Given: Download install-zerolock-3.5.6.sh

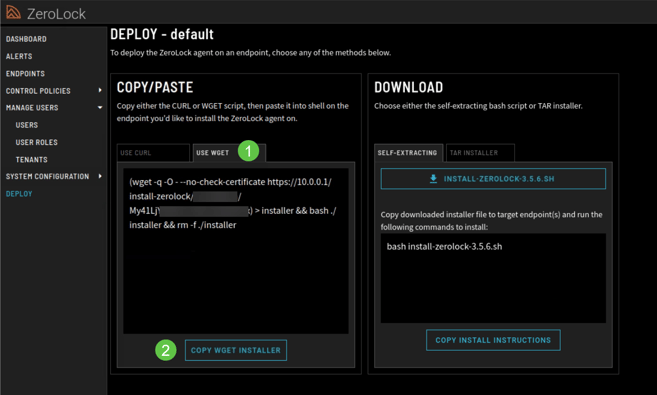Looking at the screenshot, I should tap(493, 179).
